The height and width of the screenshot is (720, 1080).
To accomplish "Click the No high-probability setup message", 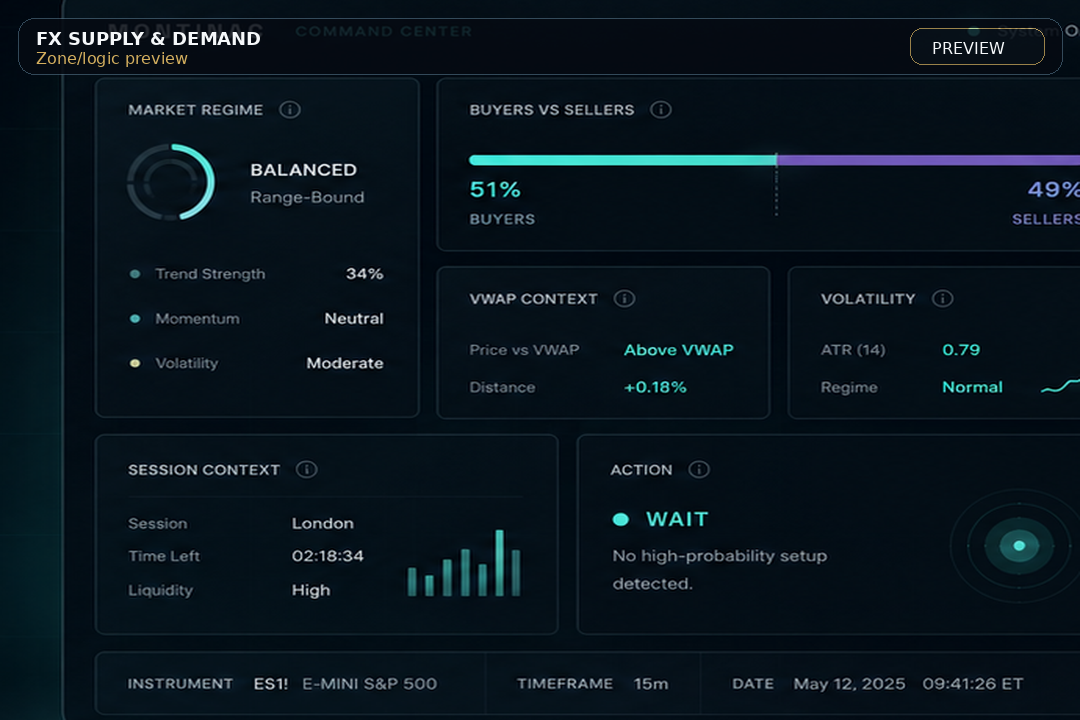I will point(720,570).
